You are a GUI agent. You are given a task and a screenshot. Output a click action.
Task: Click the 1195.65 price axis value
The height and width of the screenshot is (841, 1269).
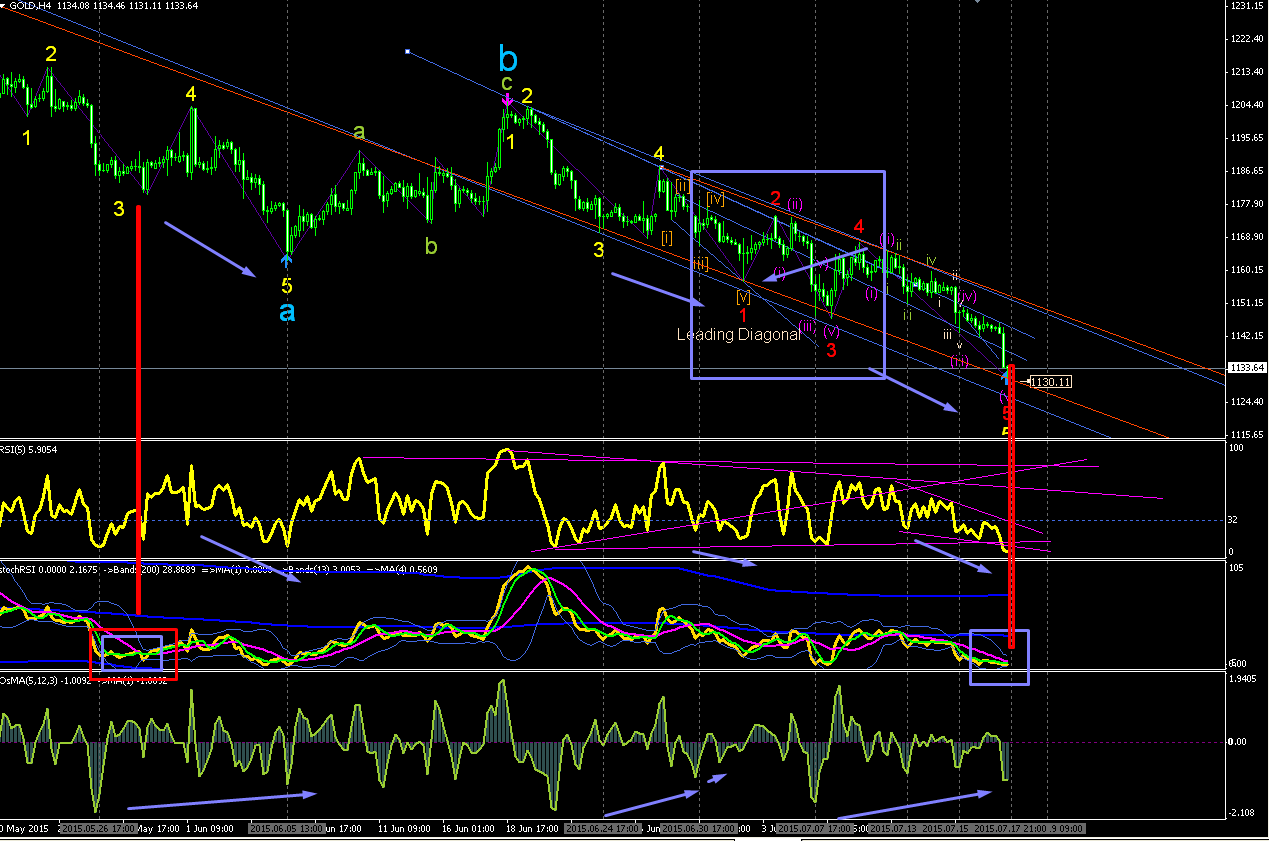coord(1246,138)
